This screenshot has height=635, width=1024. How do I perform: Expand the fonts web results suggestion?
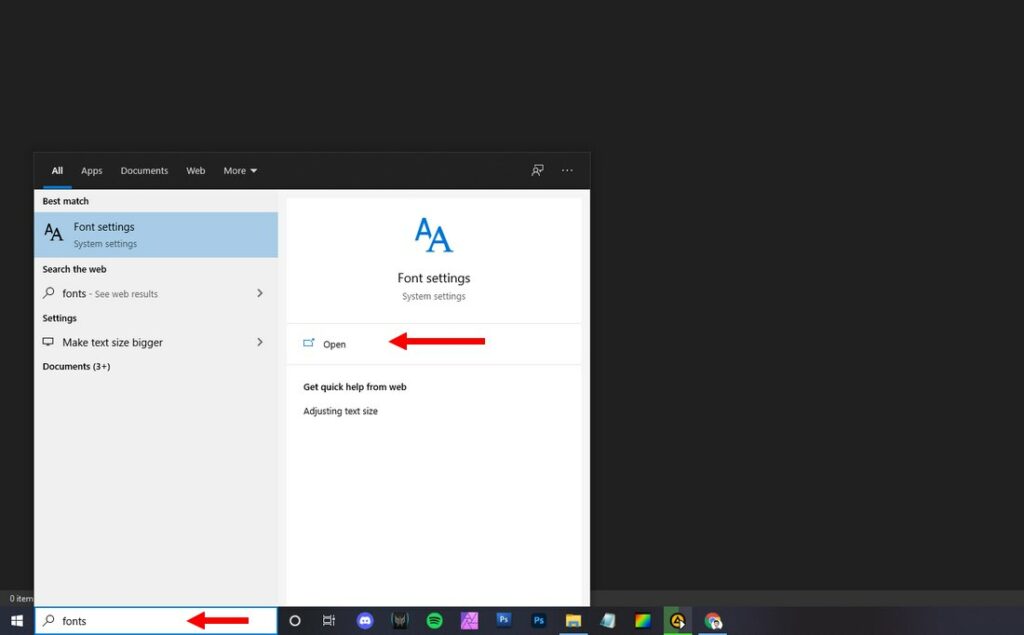(x=259, y=293)
